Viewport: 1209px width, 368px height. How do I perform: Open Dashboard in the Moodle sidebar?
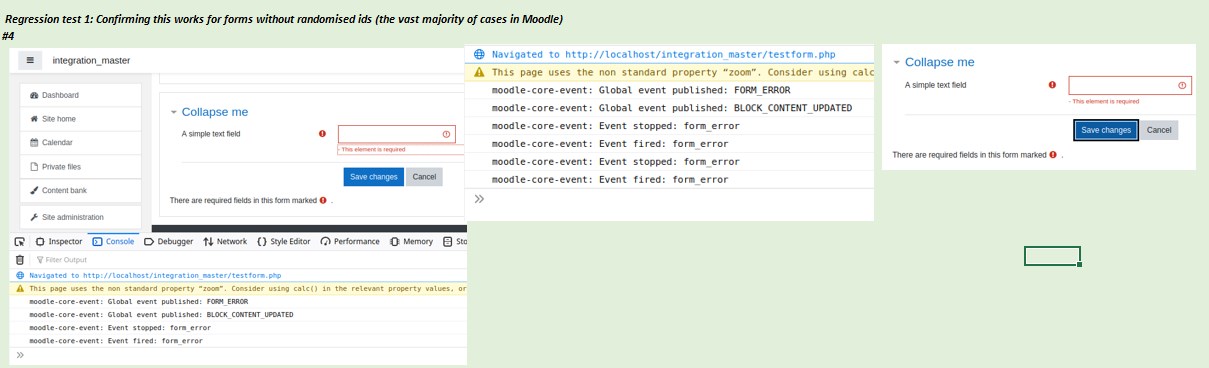coord(80,95)
